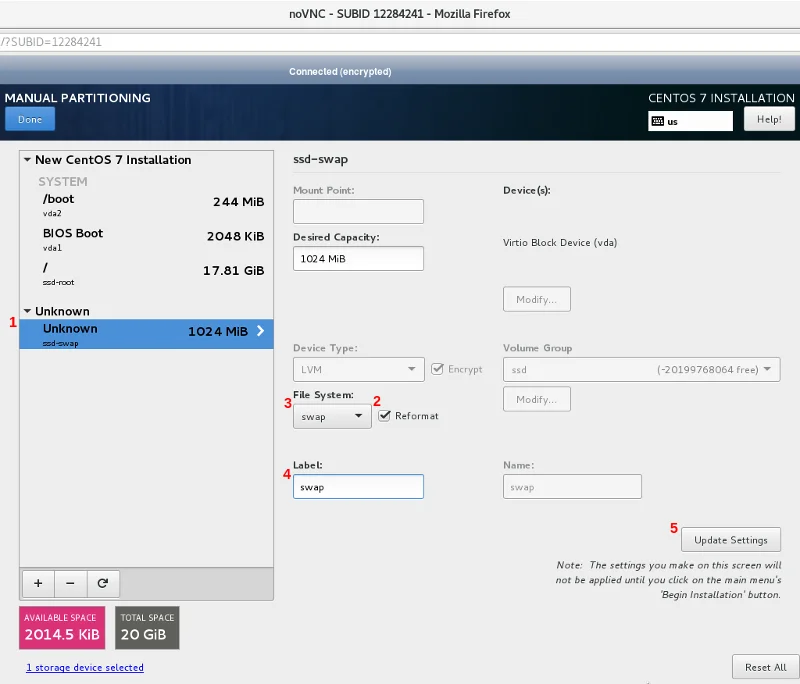
Task: Click the keyboard layout icon next to us
Action: (x=657, y=120)
